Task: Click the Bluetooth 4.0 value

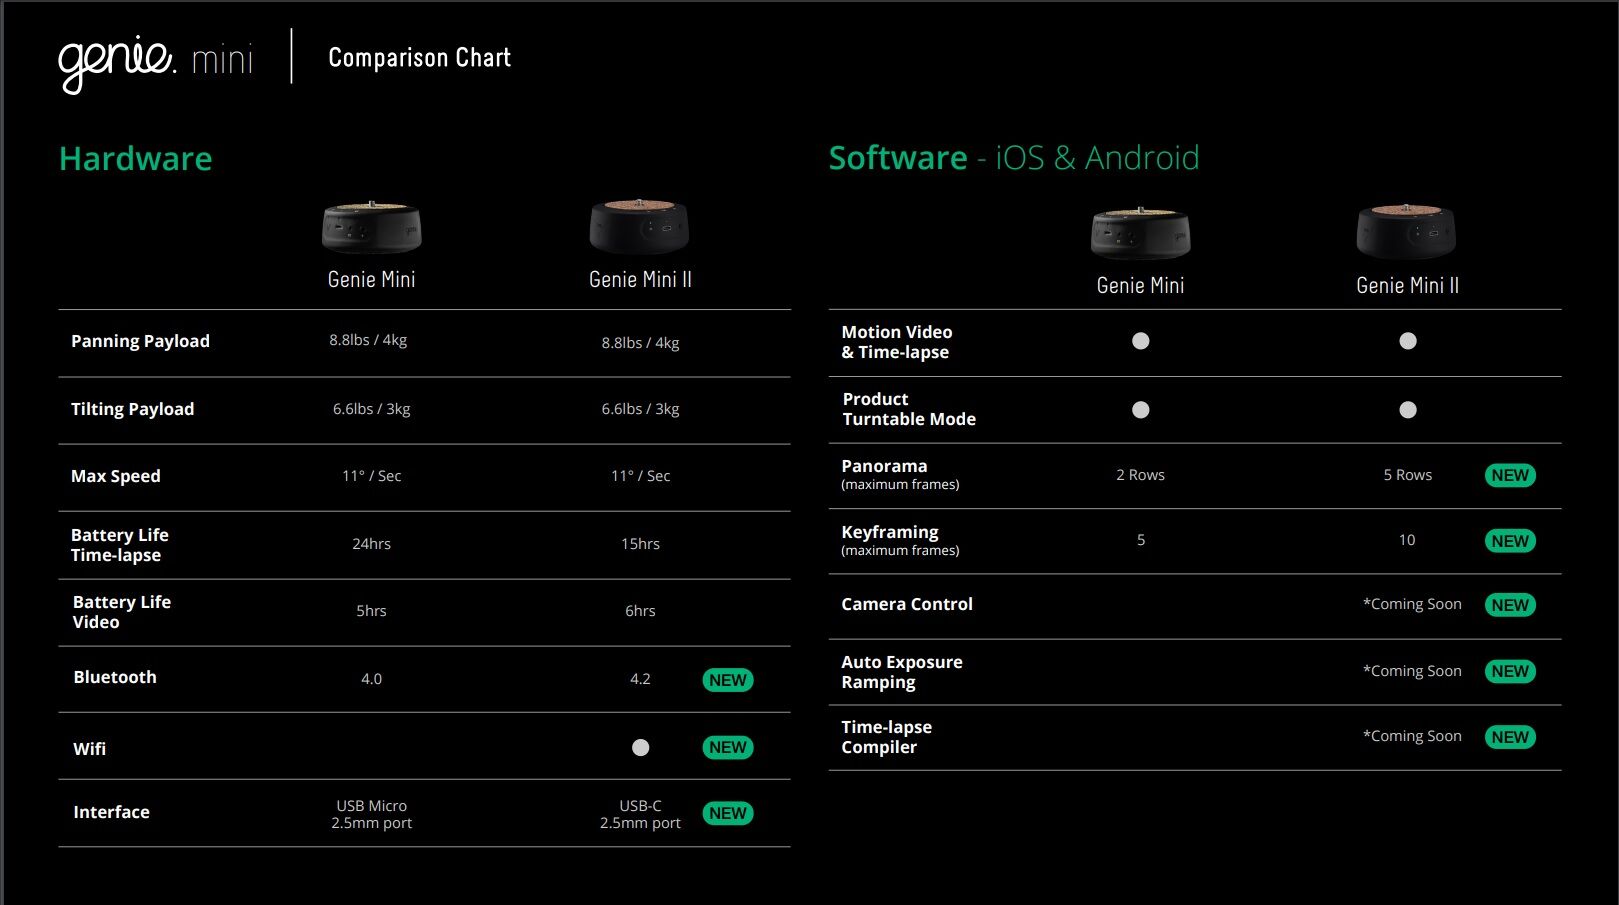Action: (x=371, y=679)
